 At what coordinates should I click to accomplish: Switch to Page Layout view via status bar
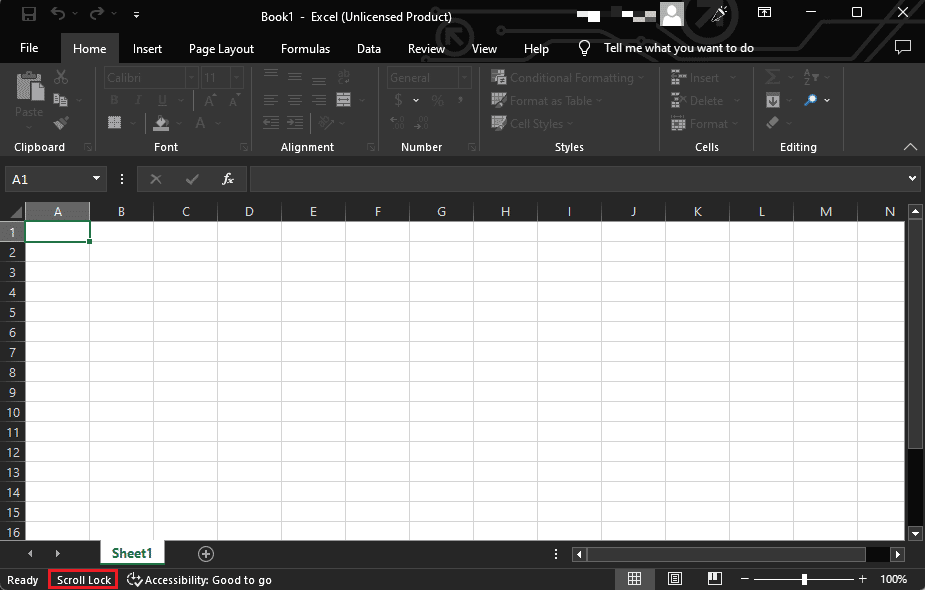pos(675,578)
